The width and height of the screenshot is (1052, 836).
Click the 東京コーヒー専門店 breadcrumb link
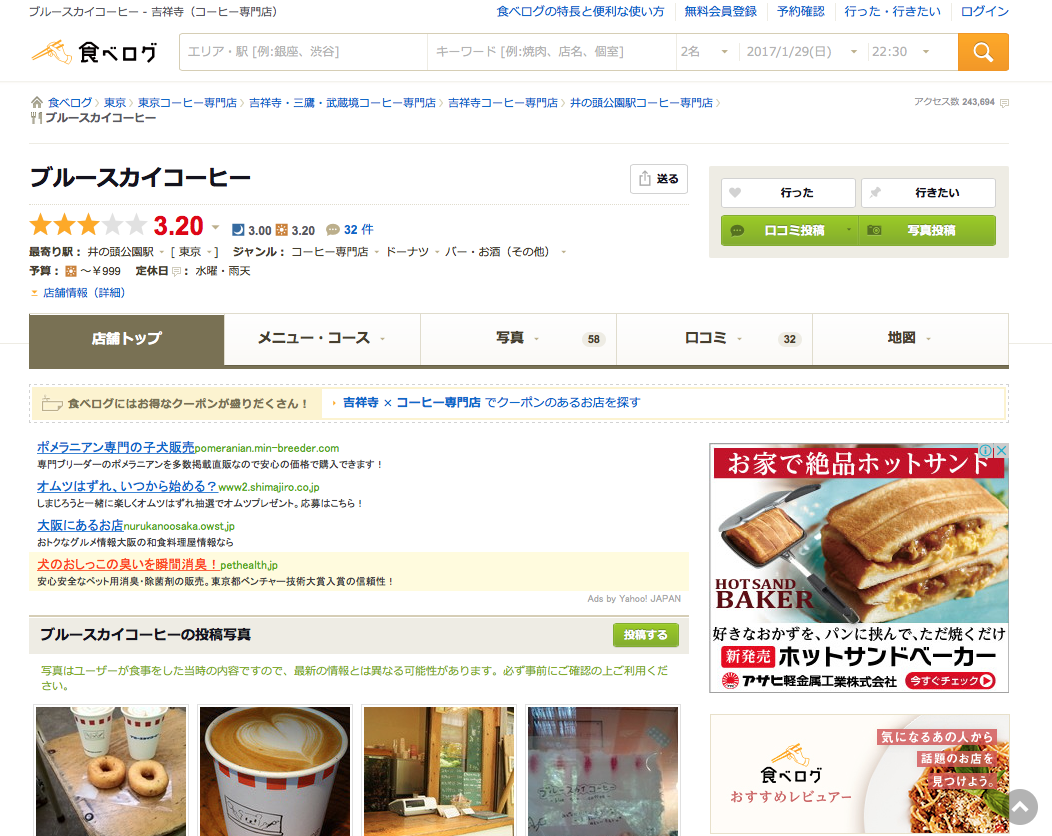[x=187, y=103]
